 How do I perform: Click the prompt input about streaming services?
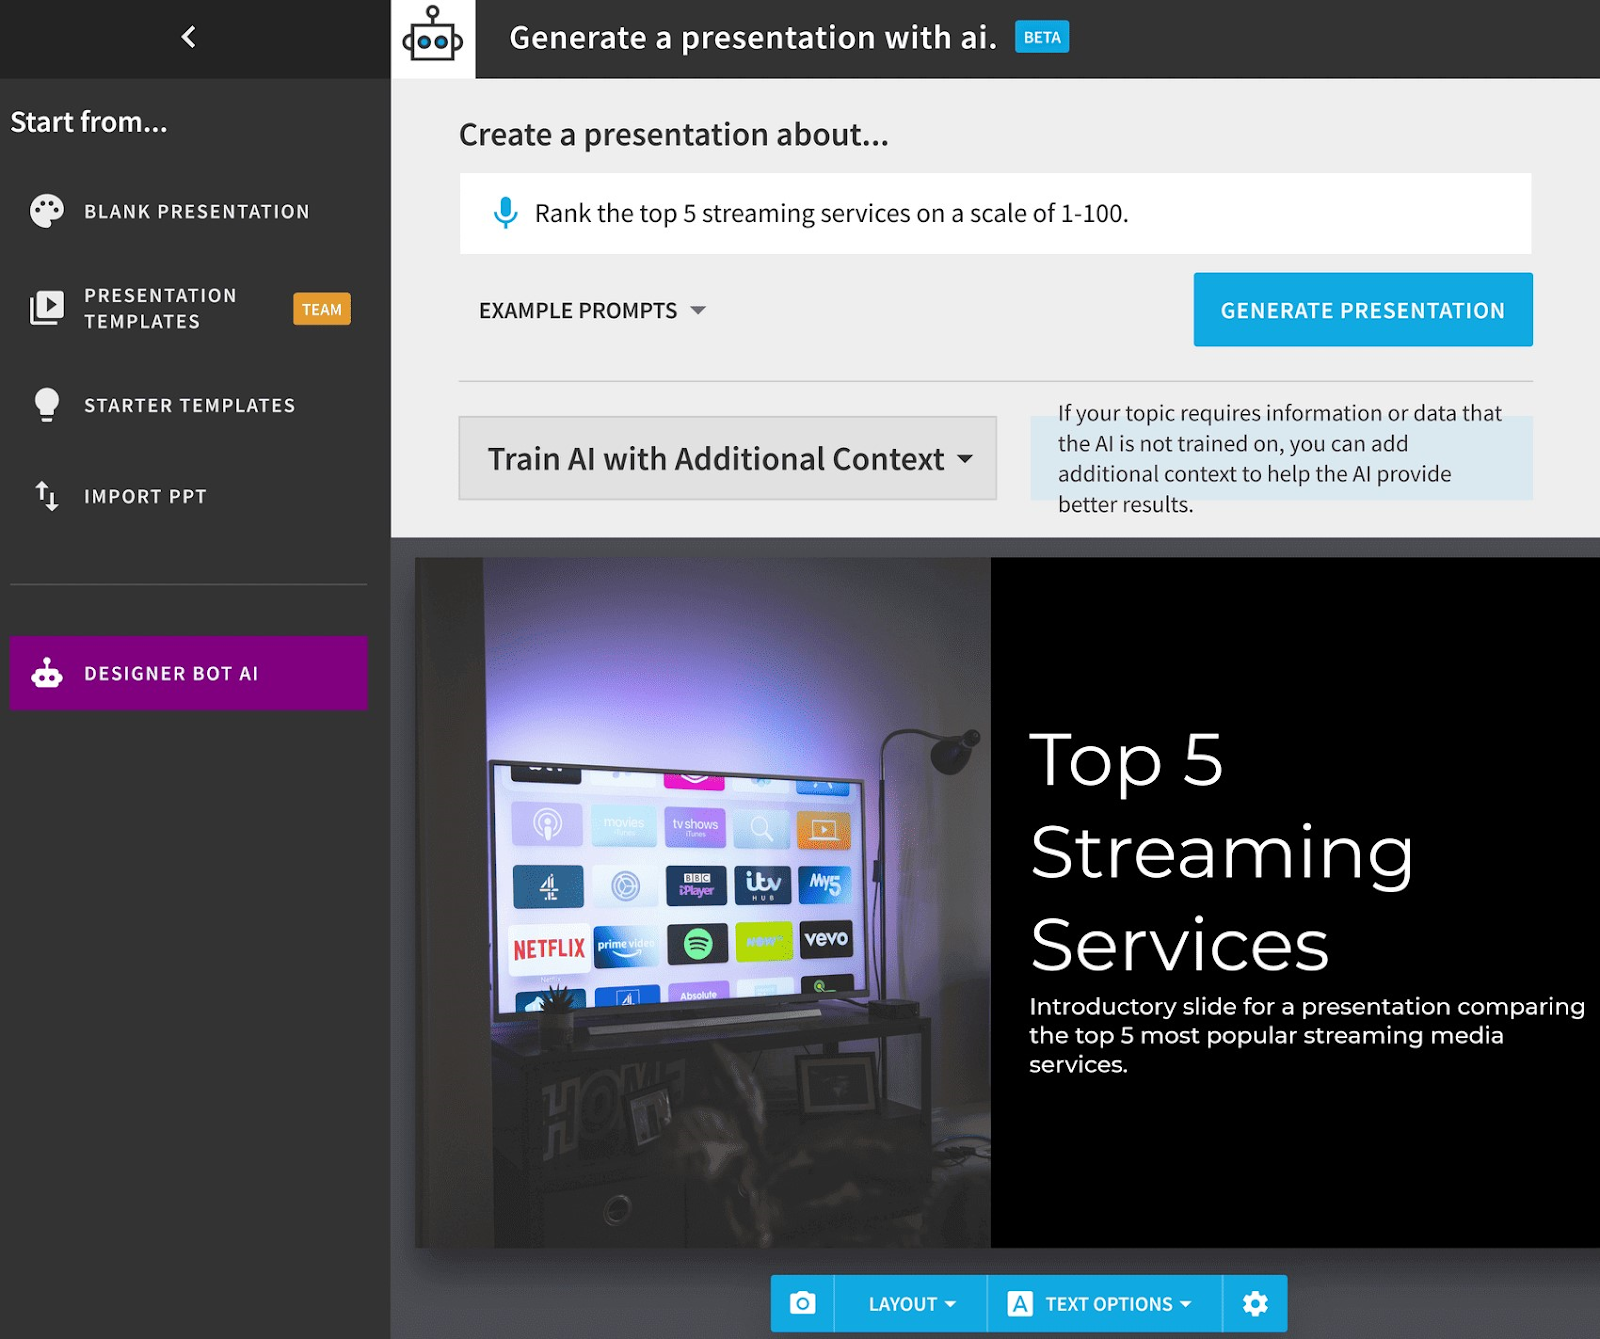[830, 212]
